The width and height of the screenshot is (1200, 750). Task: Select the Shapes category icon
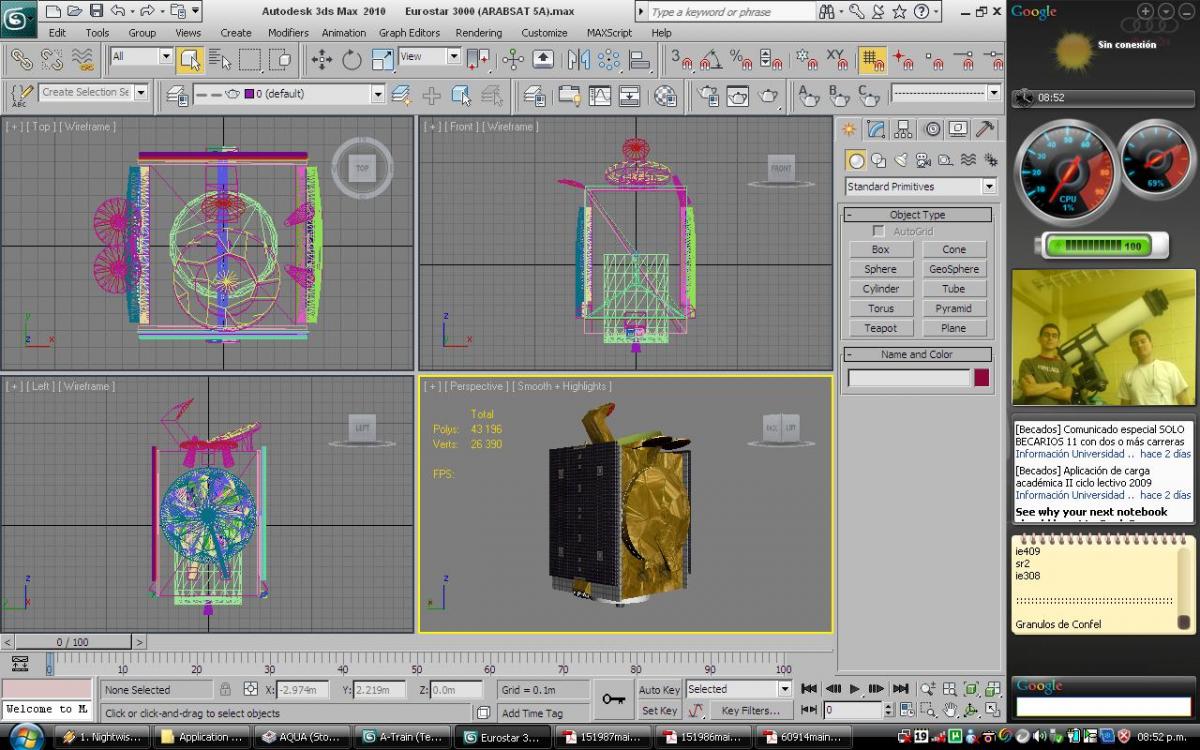click(x=878, y=160)
